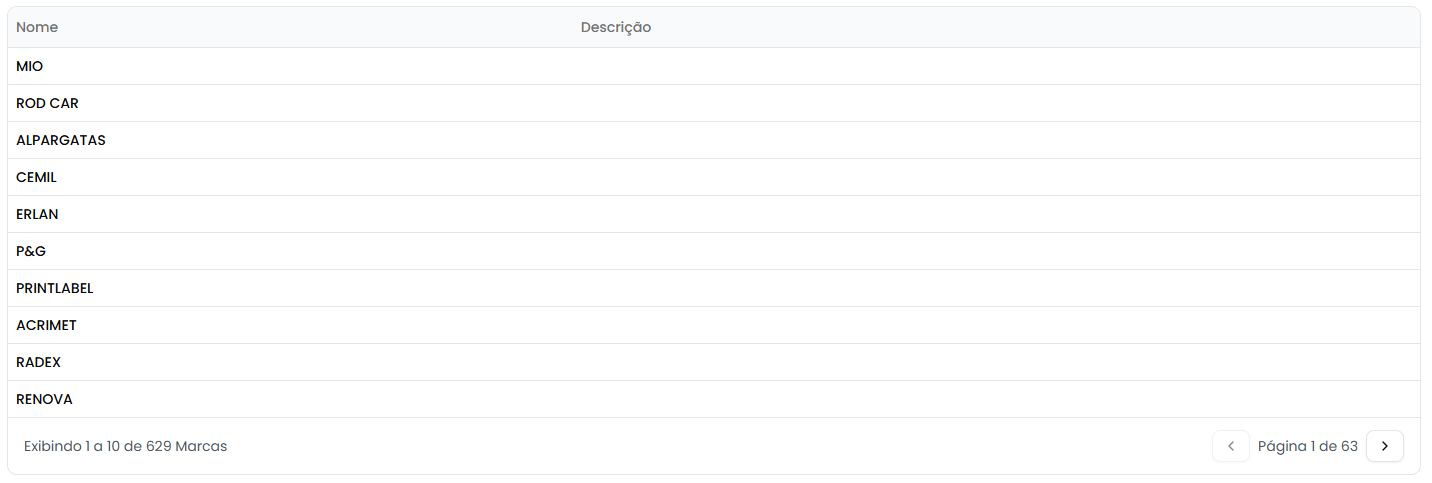Open the ALPARGATAS brand entry

pos(61,140)
